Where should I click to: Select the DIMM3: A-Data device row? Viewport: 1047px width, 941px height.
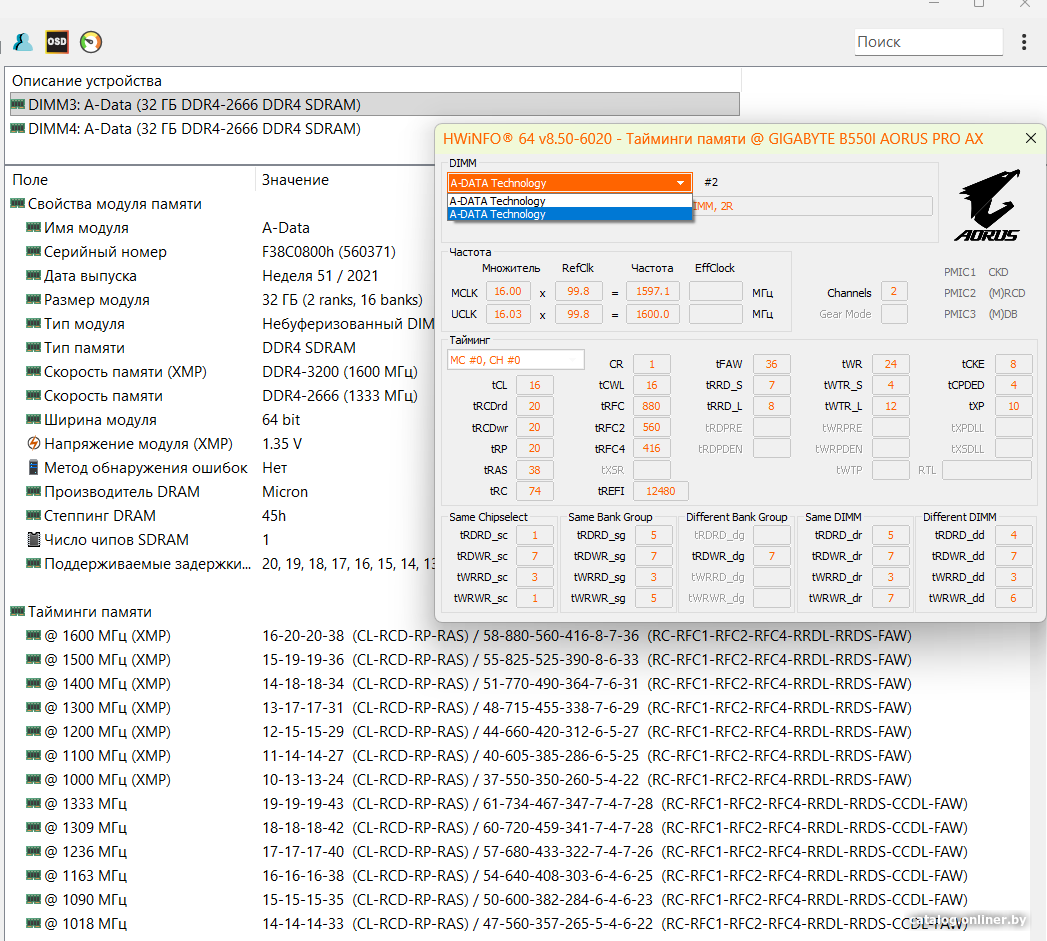coord(375,104)
